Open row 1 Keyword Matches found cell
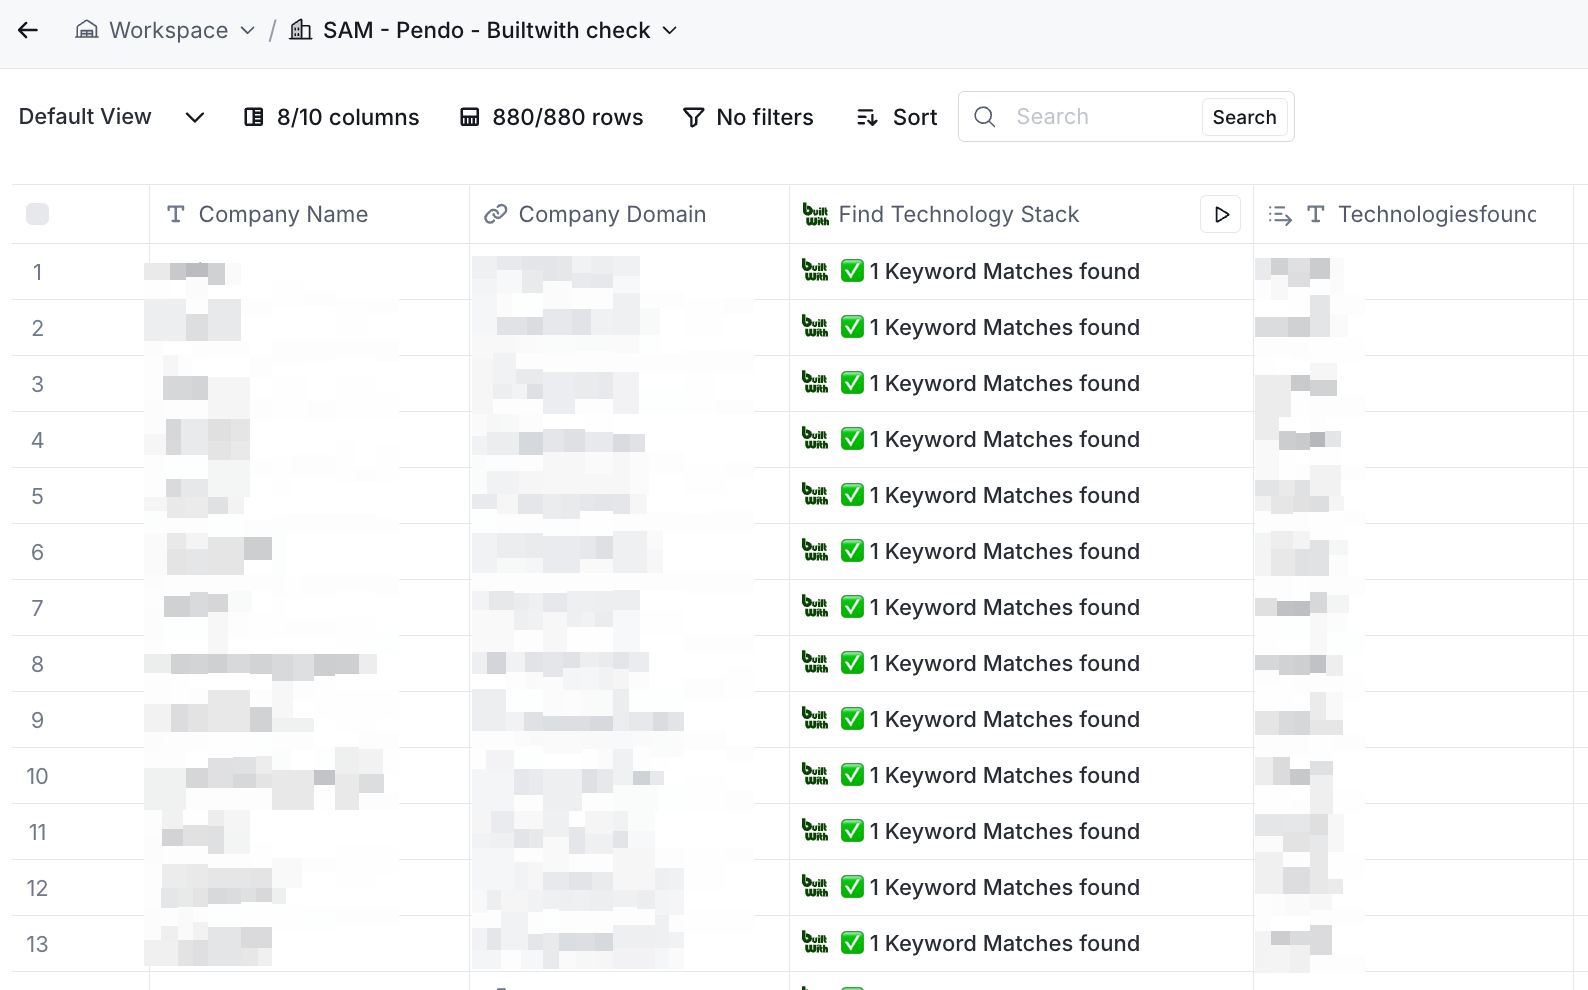This screenshot has width=1588, height=990. (1021, 272)
